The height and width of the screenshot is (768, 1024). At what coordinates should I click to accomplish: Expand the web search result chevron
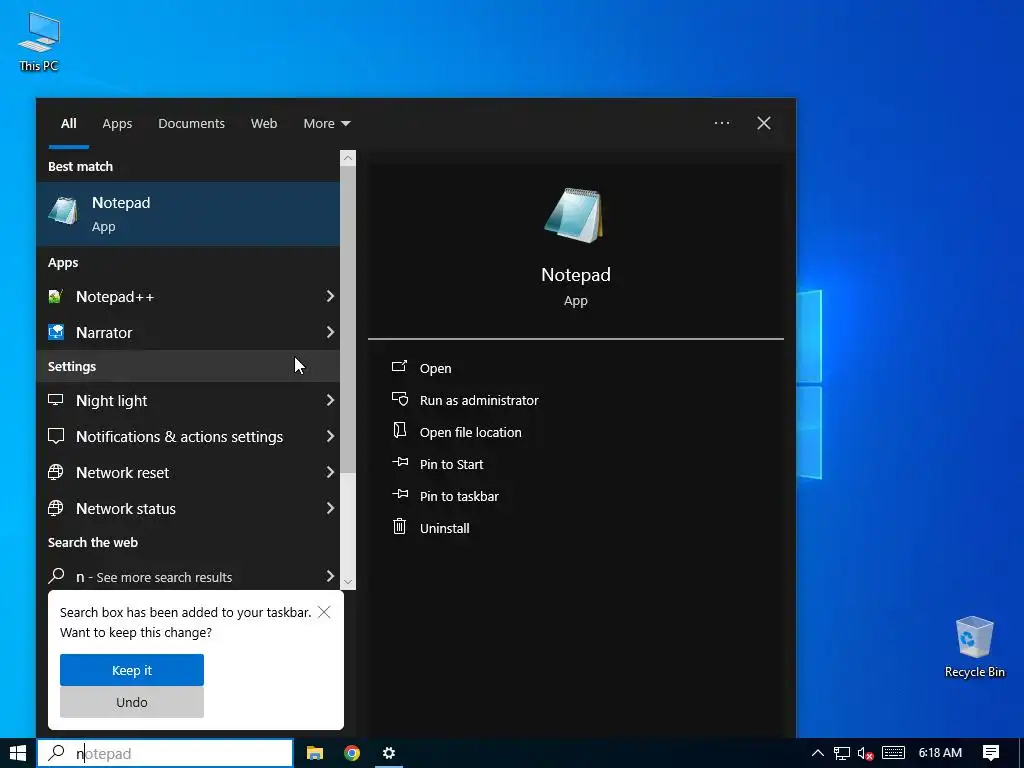330,576
